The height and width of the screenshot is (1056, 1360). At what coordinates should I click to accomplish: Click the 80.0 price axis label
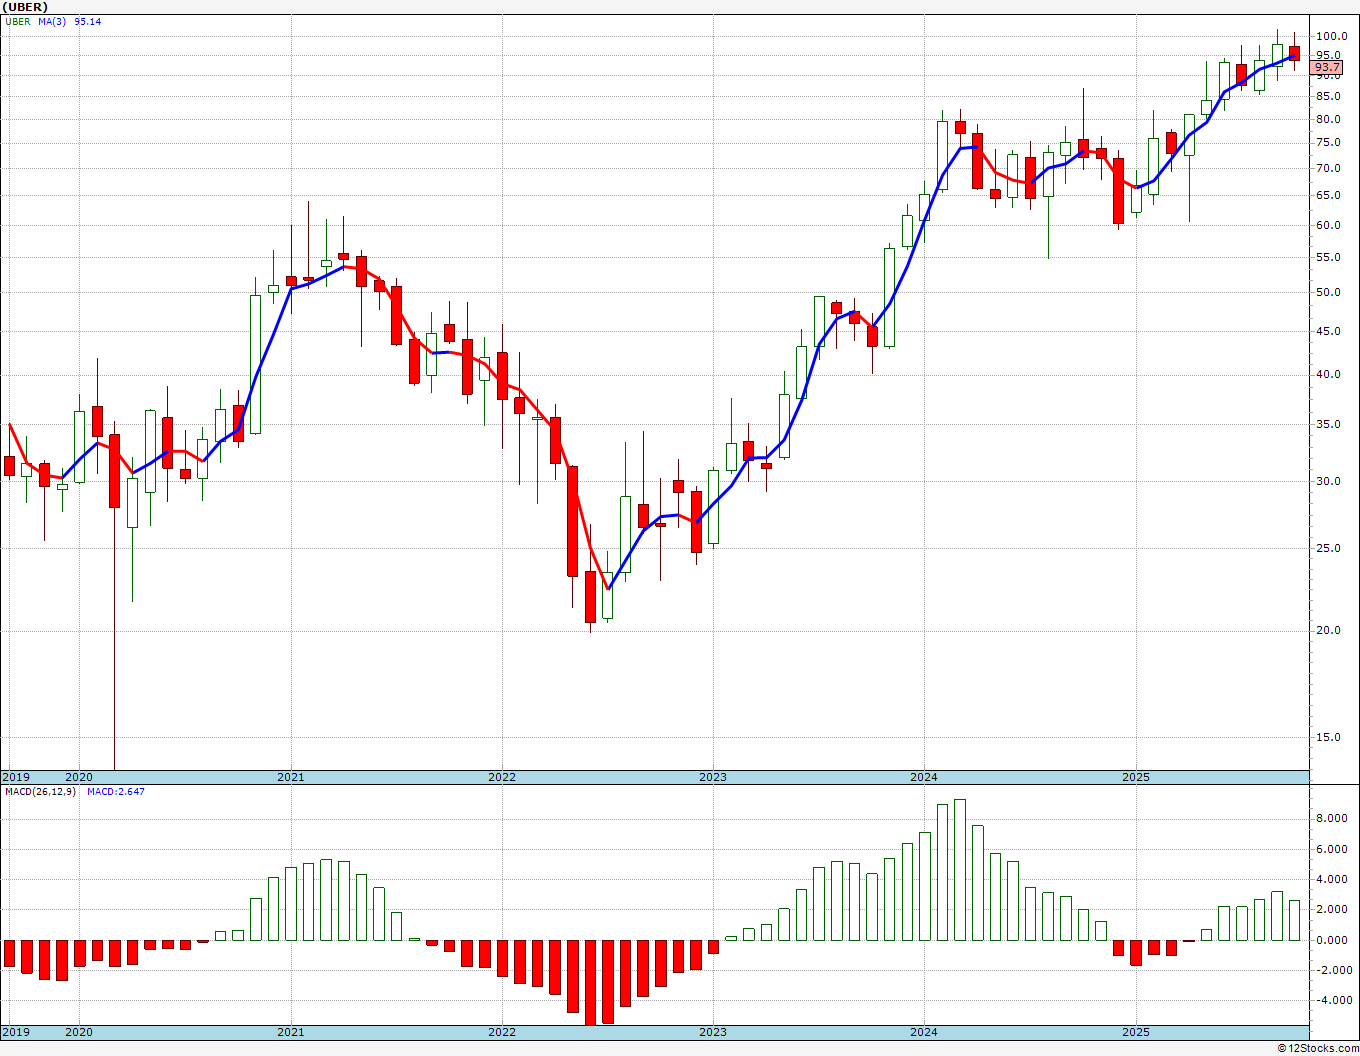1328,120
